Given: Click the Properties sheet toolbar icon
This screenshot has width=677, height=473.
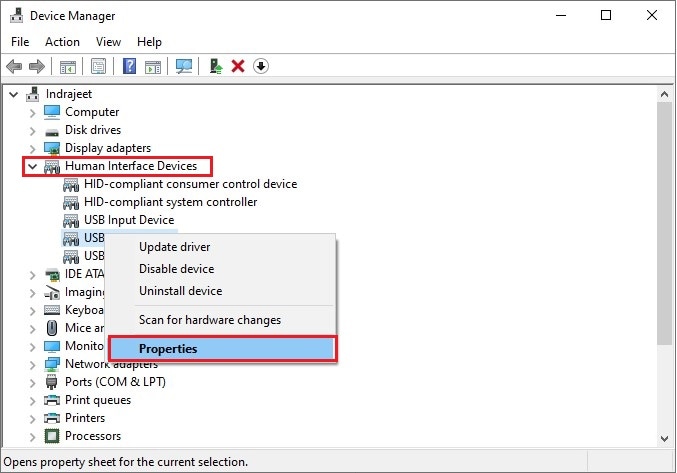Looking at the screenshot, I should point(99,67).
